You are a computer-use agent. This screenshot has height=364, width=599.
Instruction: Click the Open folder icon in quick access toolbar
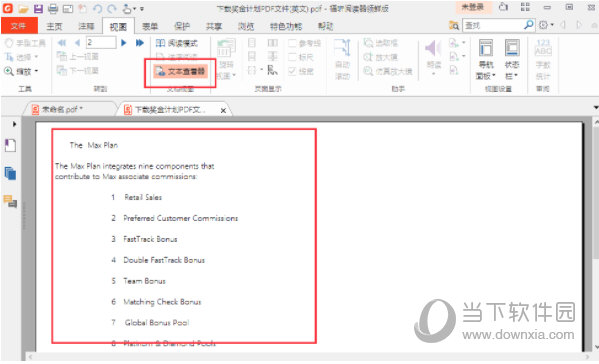click(23, 8)
